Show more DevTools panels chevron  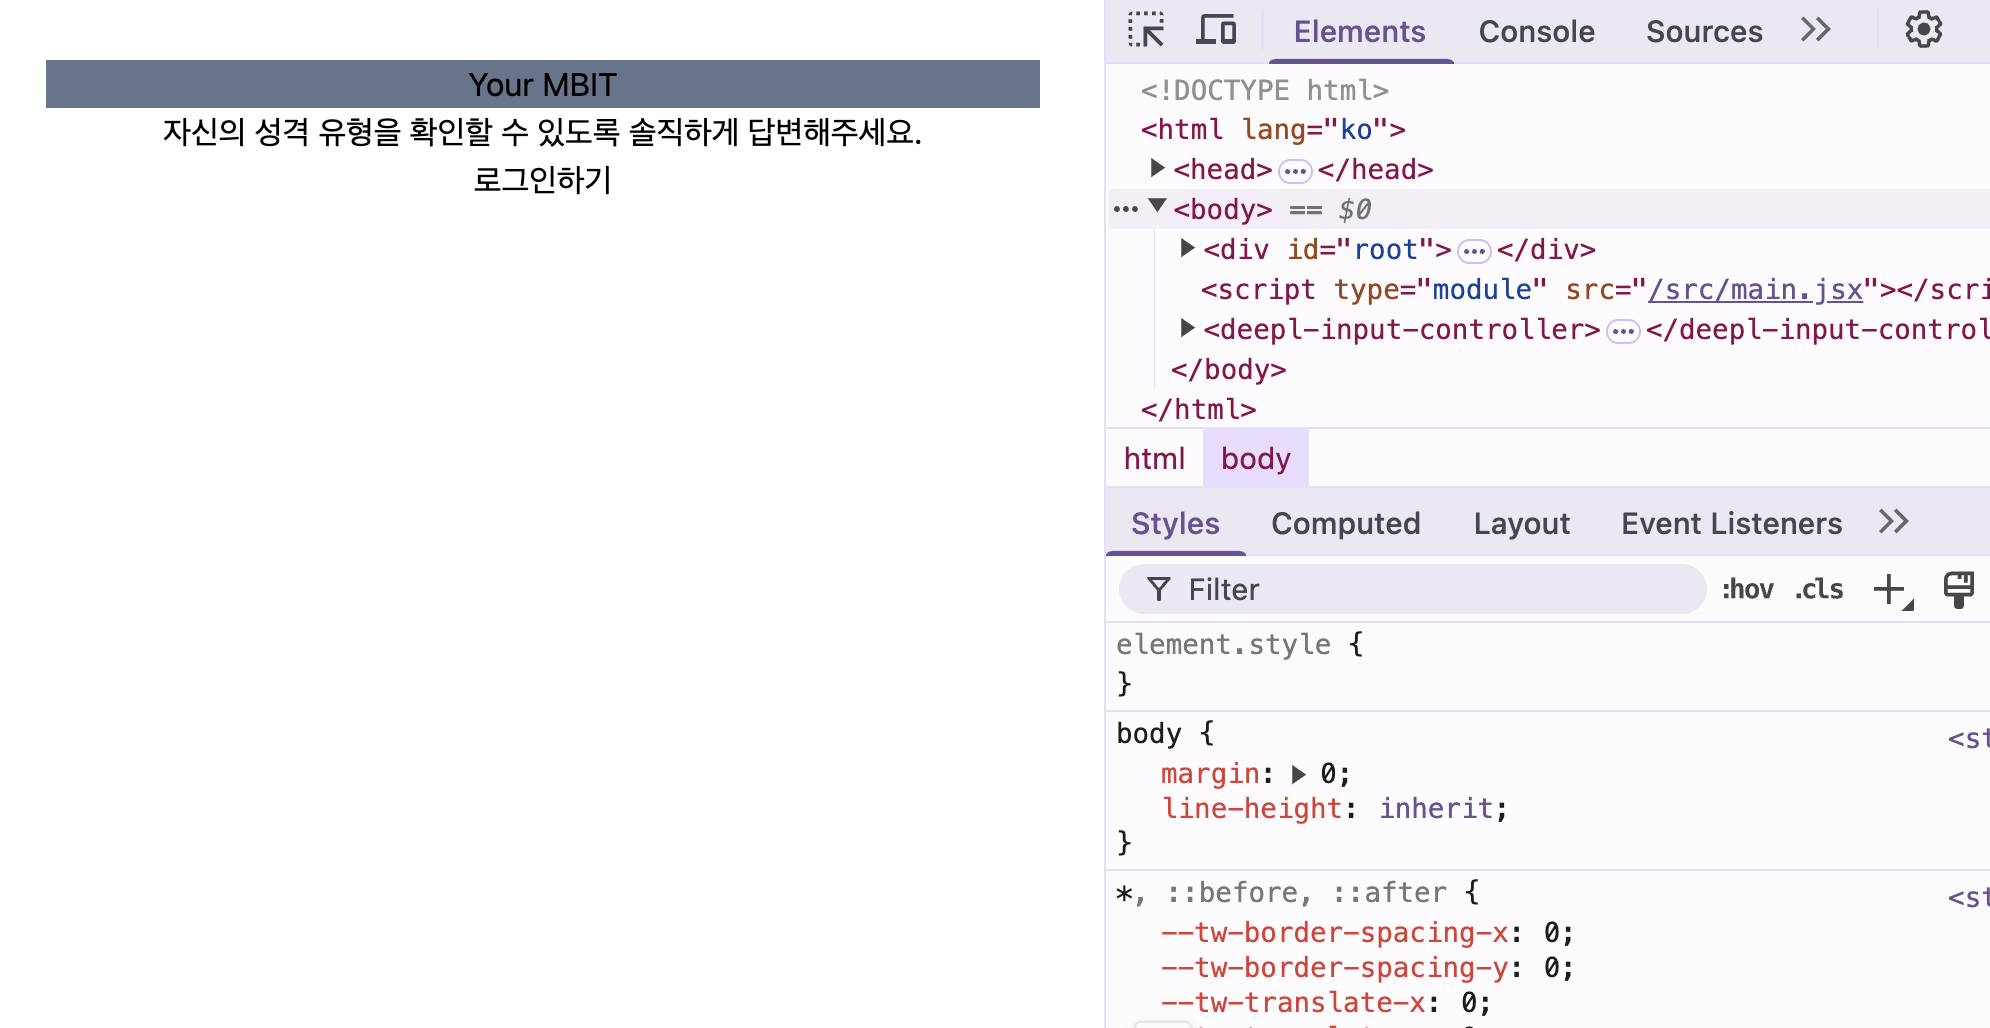coord(1815,30)
